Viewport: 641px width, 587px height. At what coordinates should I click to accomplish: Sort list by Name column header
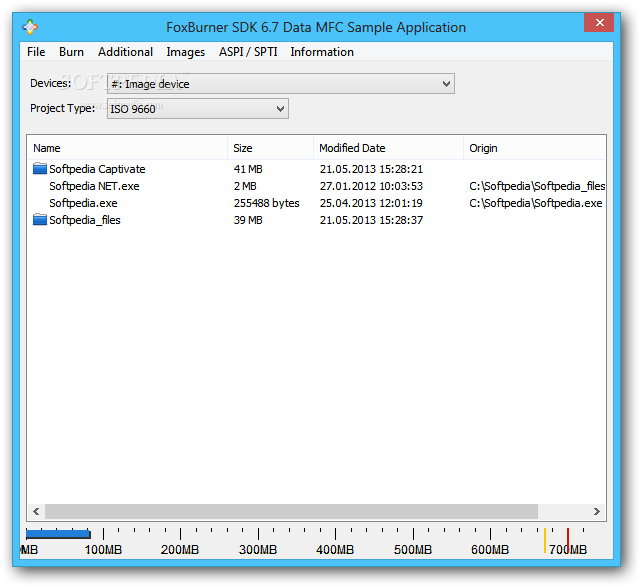coord(128,148)
